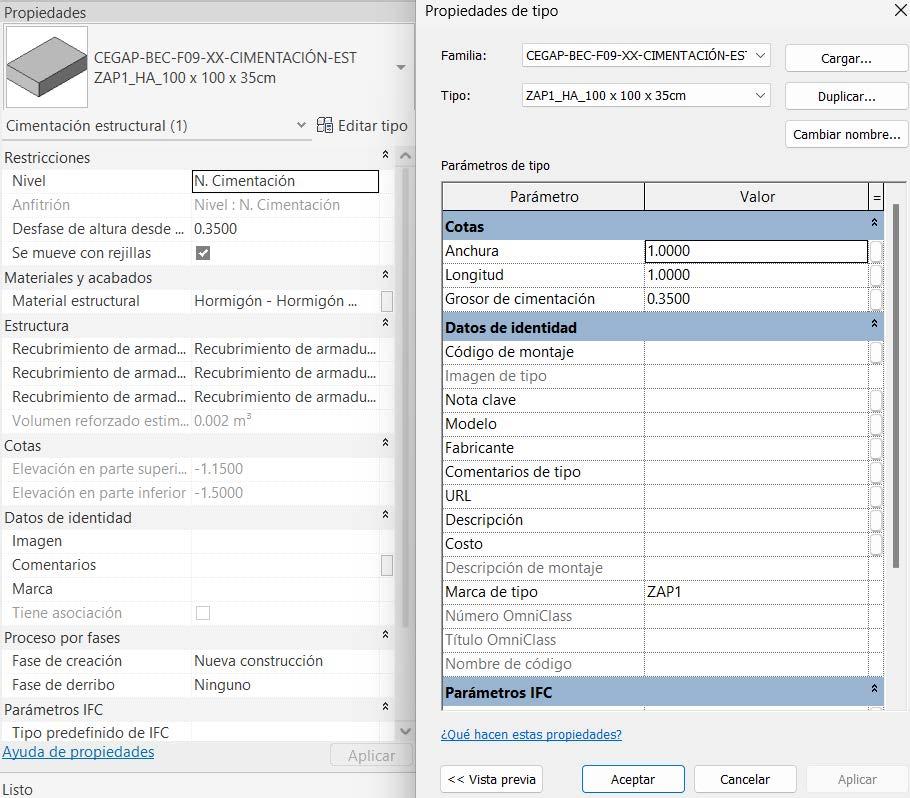Click the Nota clave associate parameter button
Image resolution: width=910 pixels, height=798 pixels.
point(876,400)
